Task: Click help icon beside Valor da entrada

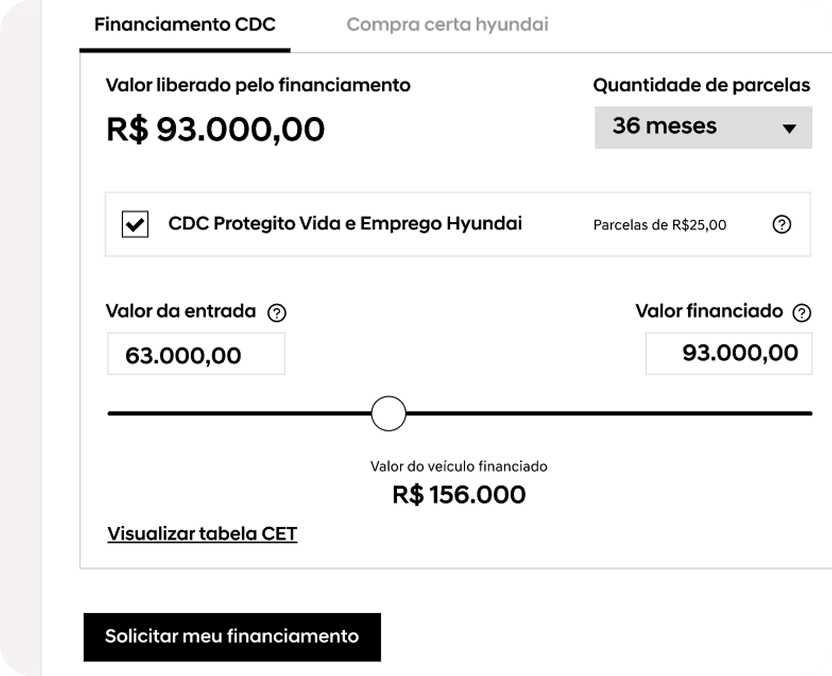Action: coord(278,313)
